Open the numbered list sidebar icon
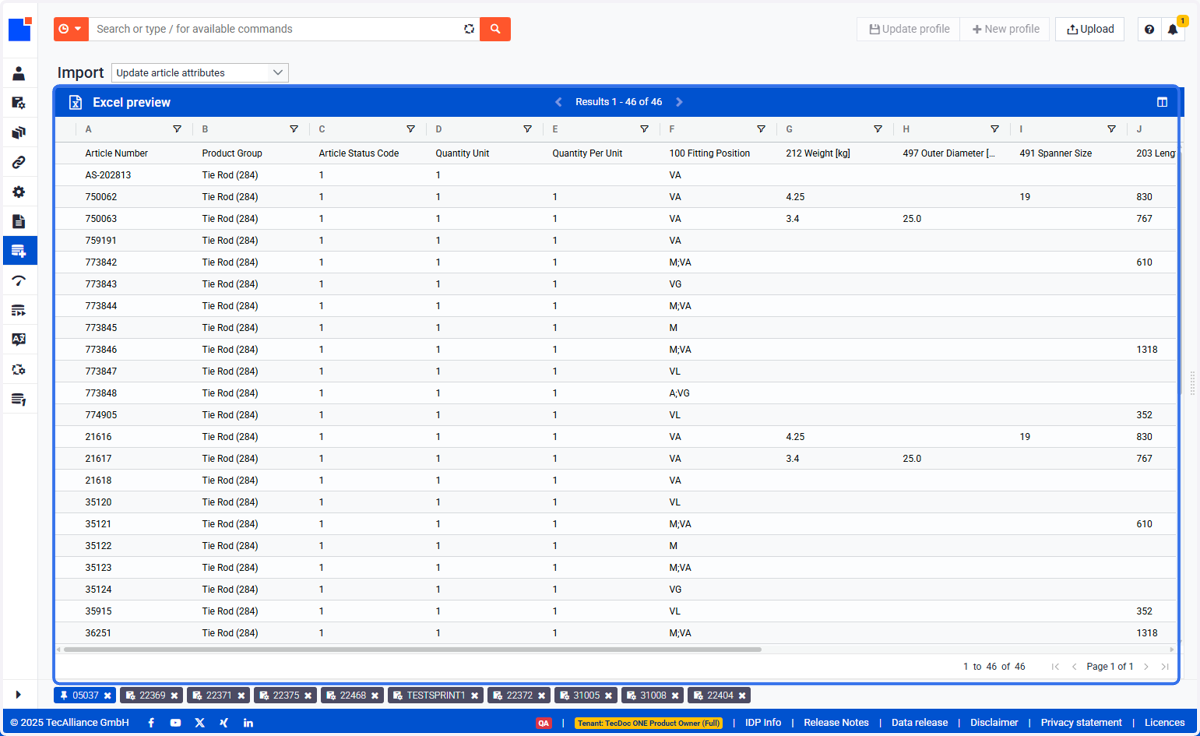Viewport: 1200px width, 736px height. click(18, 399)
